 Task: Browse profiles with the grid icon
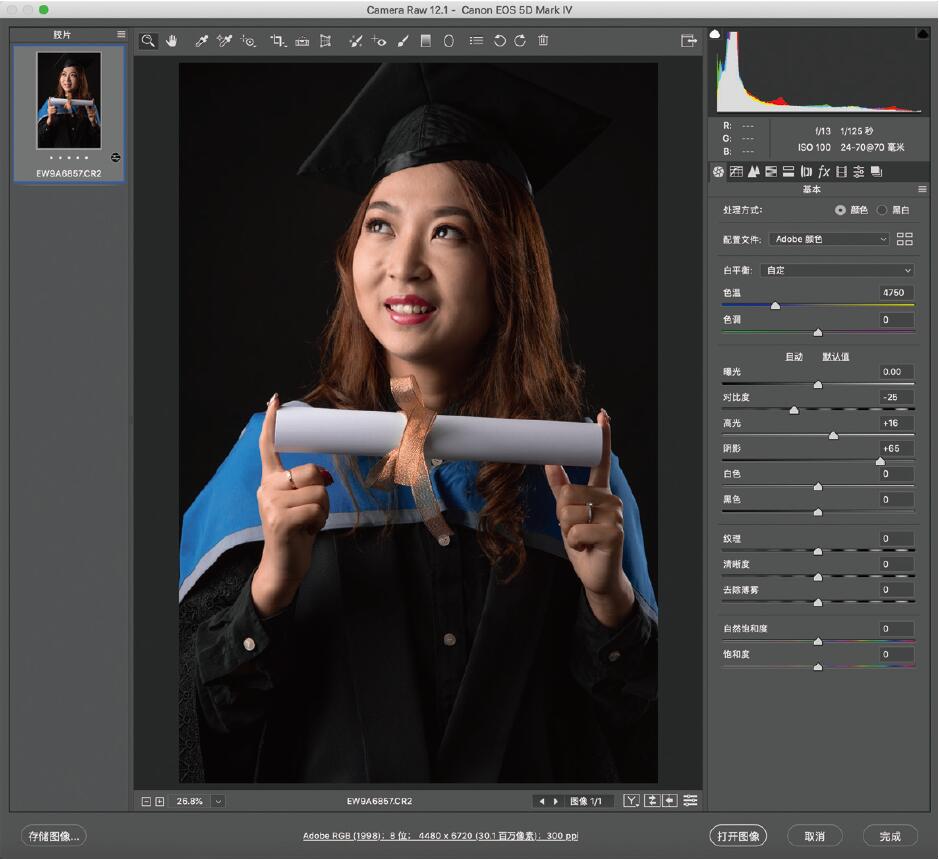[x=905, y=239]
